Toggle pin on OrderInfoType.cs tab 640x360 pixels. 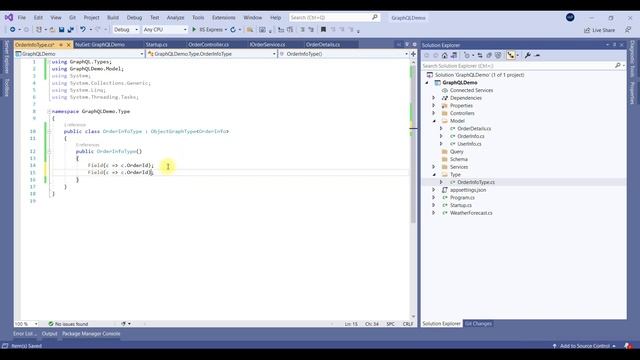tap(61, 44)
